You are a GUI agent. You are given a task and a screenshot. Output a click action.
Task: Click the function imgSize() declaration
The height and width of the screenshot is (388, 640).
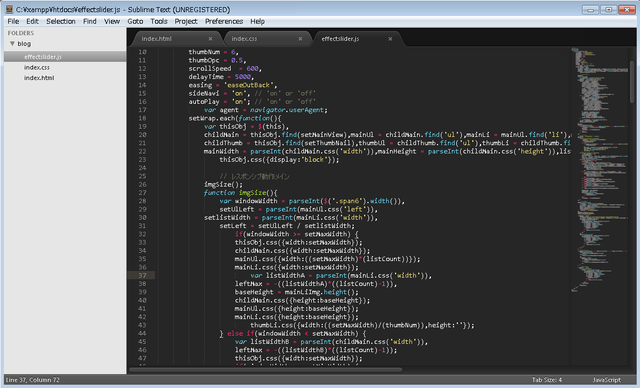tap(240, 193)
